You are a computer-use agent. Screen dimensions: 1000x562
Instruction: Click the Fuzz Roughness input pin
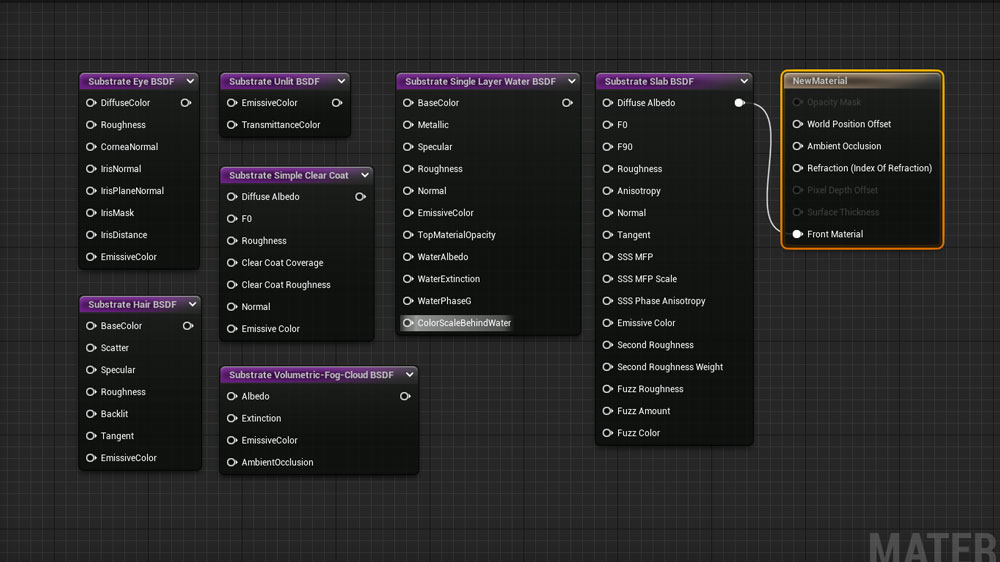click(608, 389)
